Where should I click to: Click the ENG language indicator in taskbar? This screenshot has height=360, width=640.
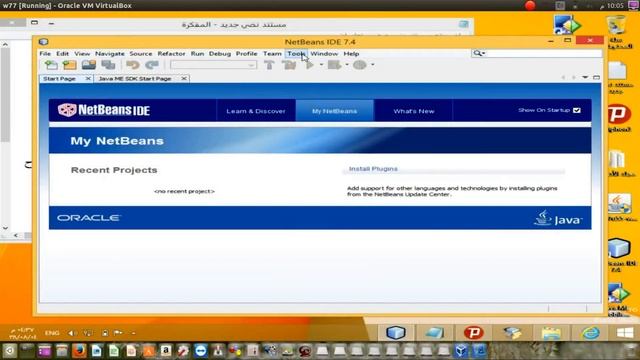tap(52, 333)
